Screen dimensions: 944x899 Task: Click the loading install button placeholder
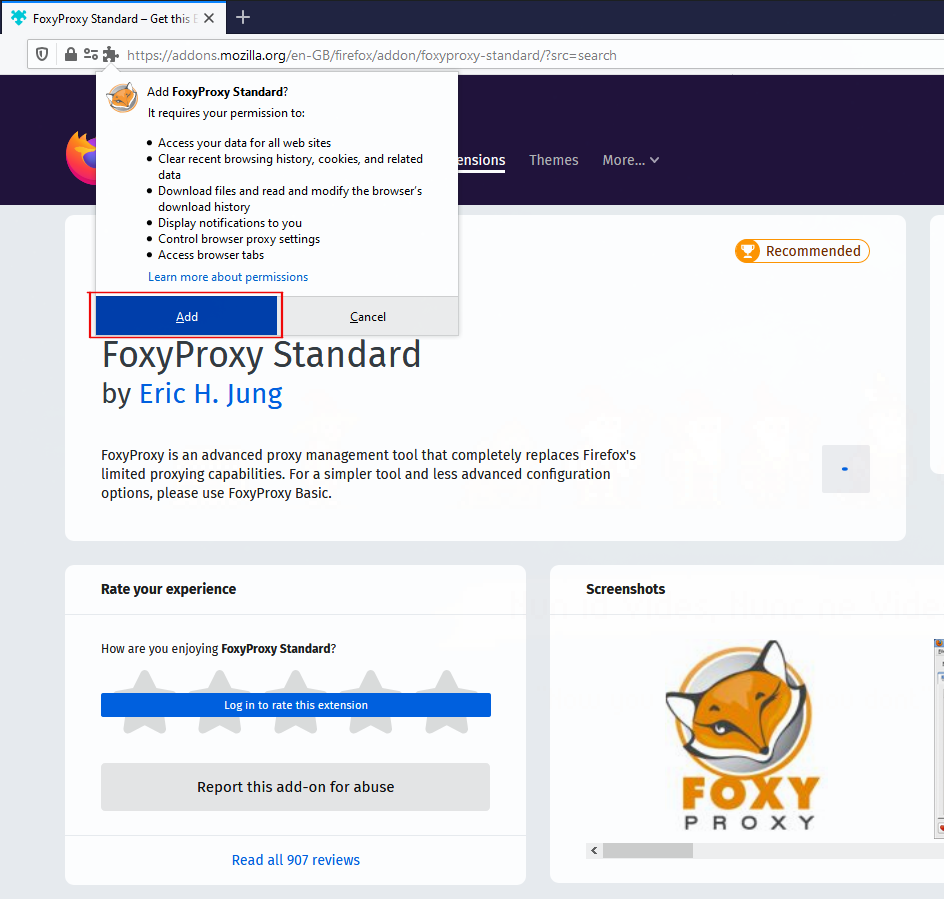(x=846, y=468)
